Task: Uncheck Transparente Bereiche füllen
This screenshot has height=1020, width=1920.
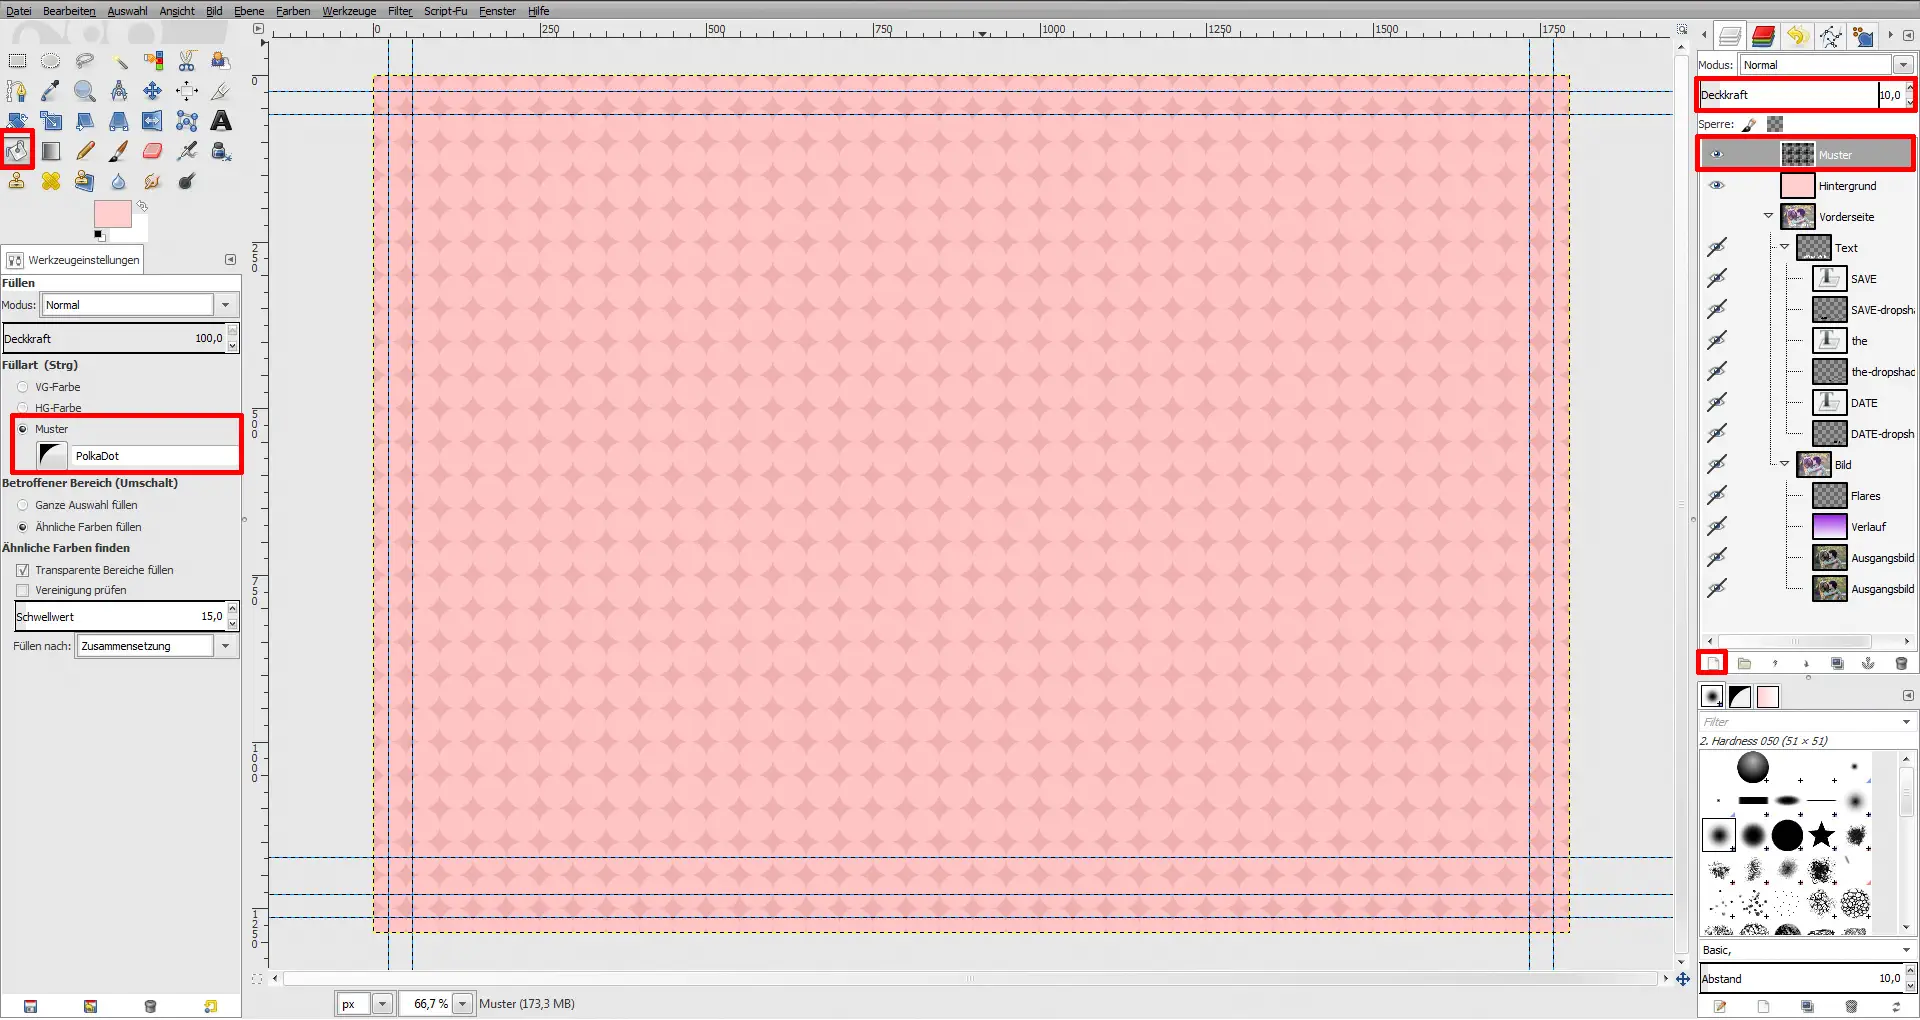Action: [x=22, y=570]
